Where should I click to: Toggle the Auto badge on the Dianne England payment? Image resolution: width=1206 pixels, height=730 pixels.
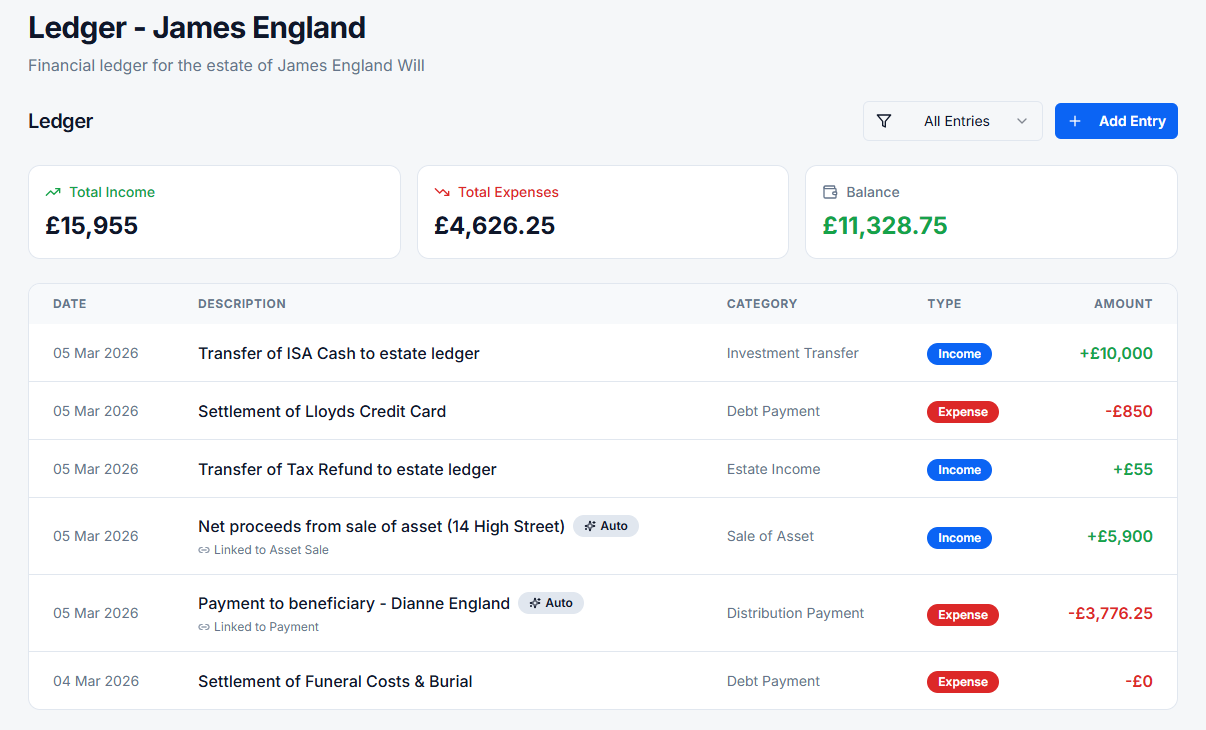click(x=551, y=602)
